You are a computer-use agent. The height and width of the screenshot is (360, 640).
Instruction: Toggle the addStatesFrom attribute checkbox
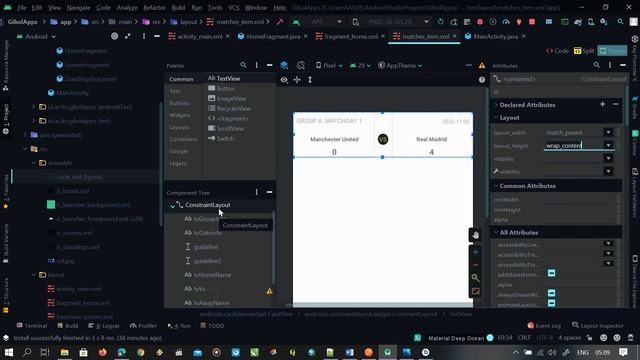tap(551, 273)
